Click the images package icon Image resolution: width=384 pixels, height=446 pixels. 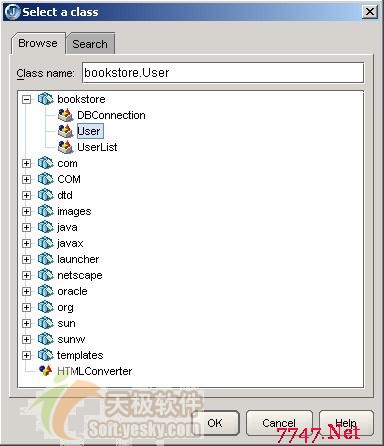(x=45, y=211)
